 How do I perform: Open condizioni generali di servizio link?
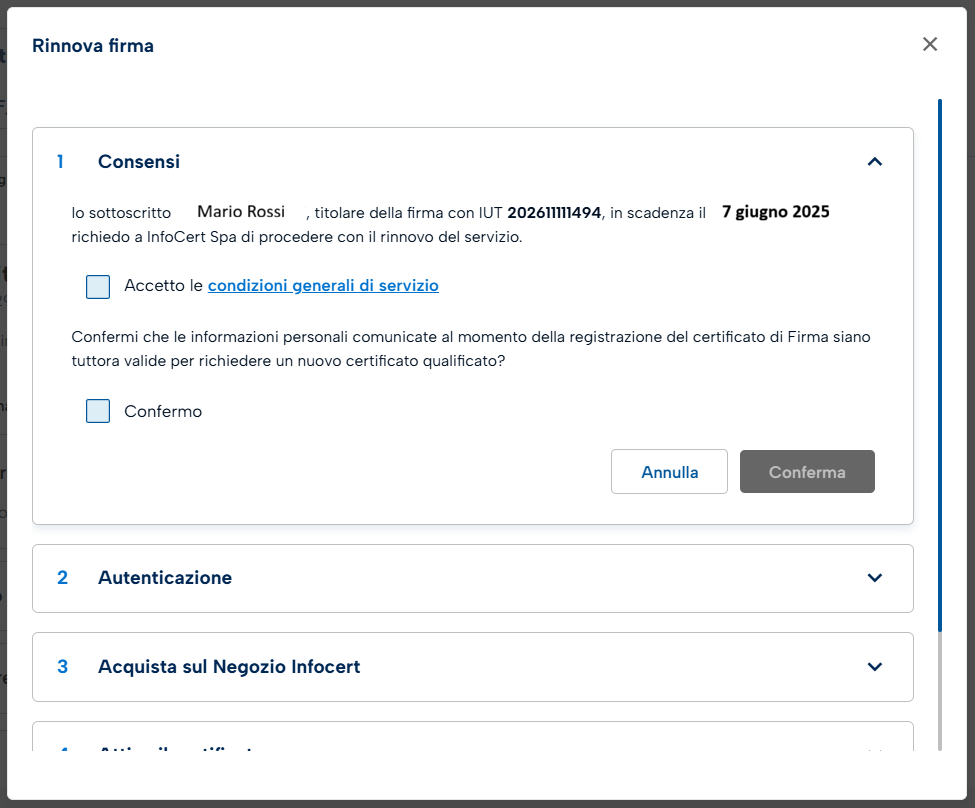tap(323, 286)
